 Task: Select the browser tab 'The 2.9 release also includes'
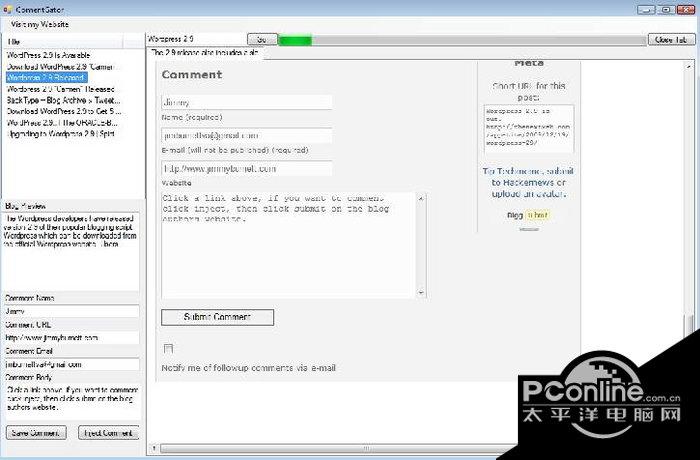205,53
